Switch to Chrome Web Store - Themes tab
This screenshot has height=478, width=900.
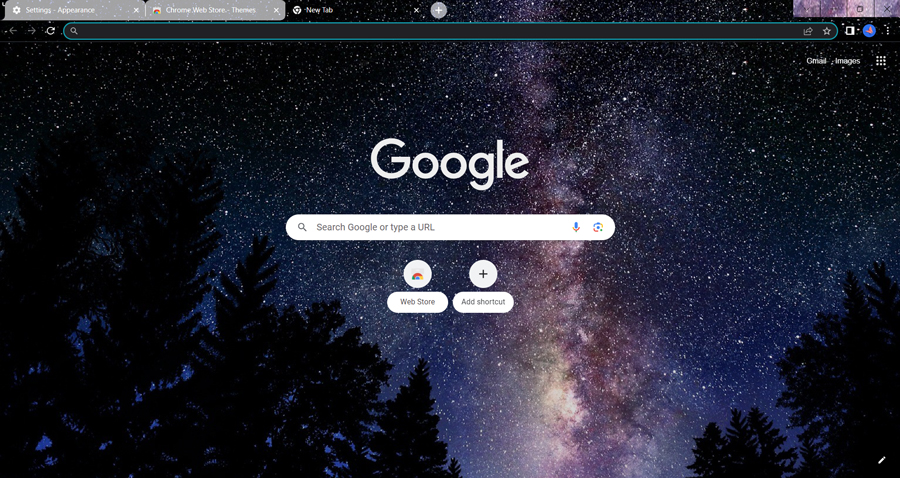coord(215,10)
